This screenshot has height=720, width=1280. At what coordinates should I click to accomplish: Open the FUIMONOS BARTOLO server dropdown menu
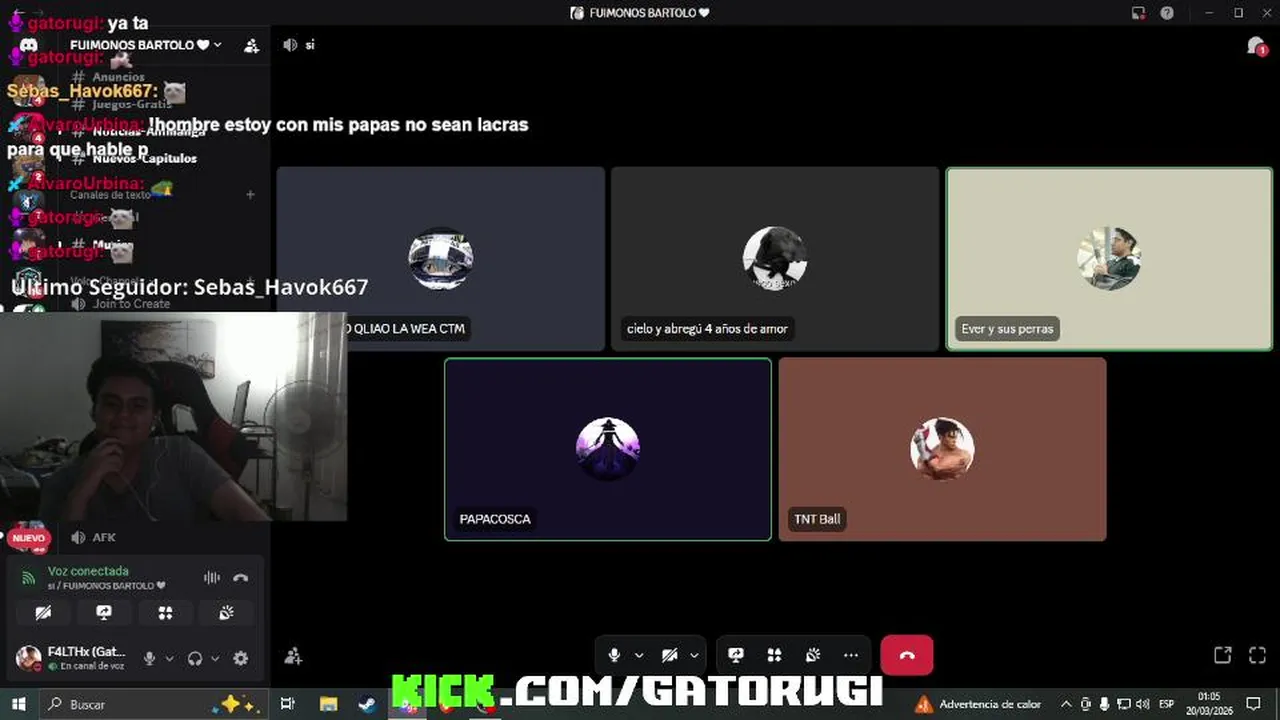coord(146,45)
